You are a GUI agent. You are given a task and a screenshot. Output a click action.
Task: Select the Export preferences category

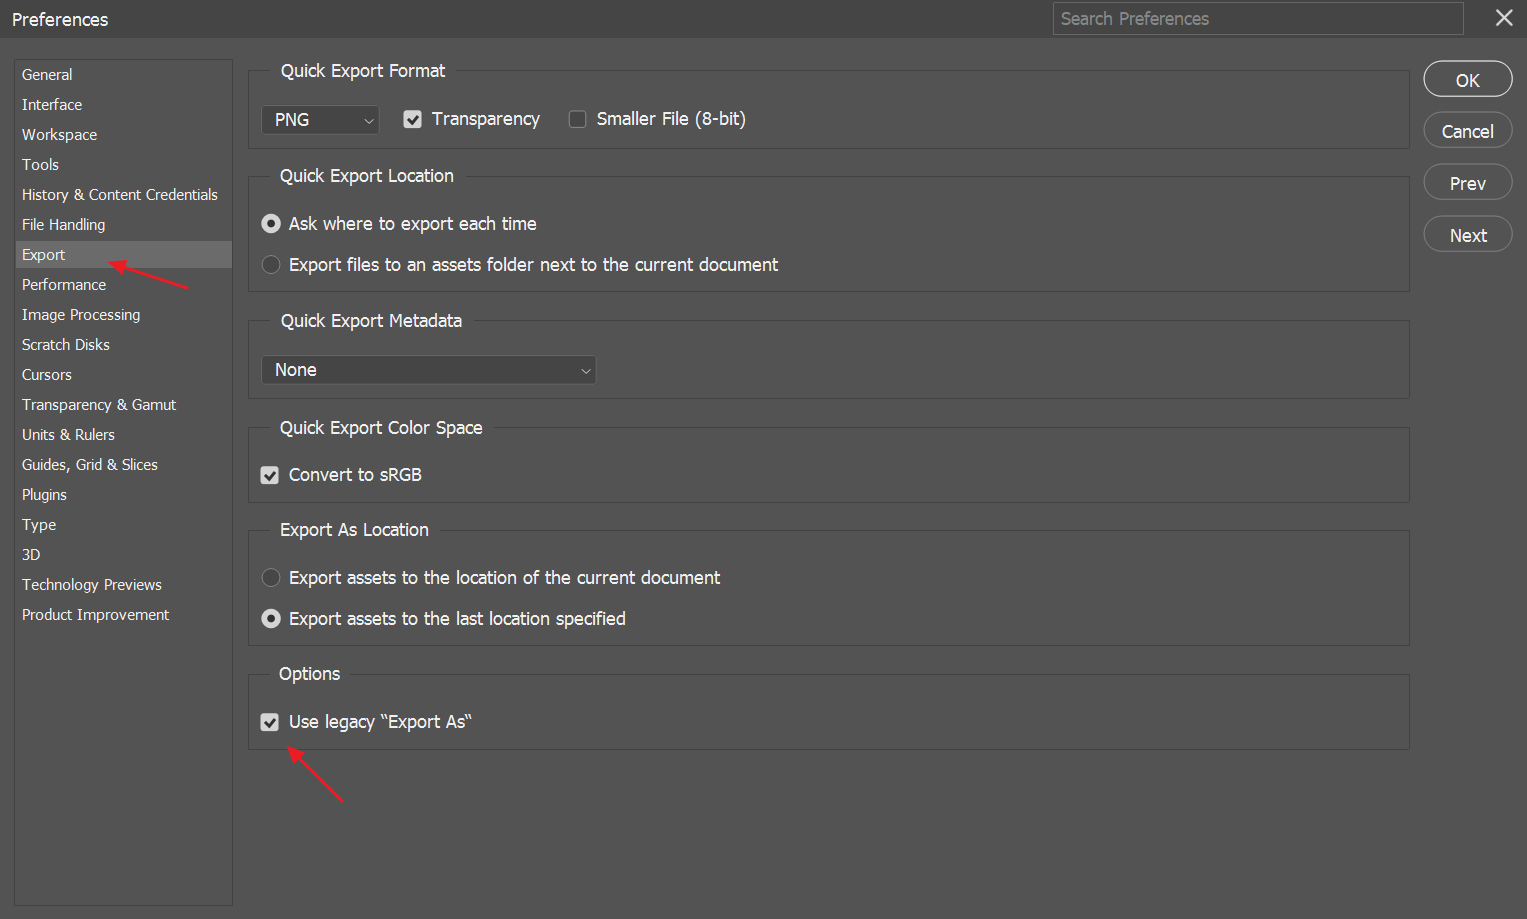(x=43, y=254)
